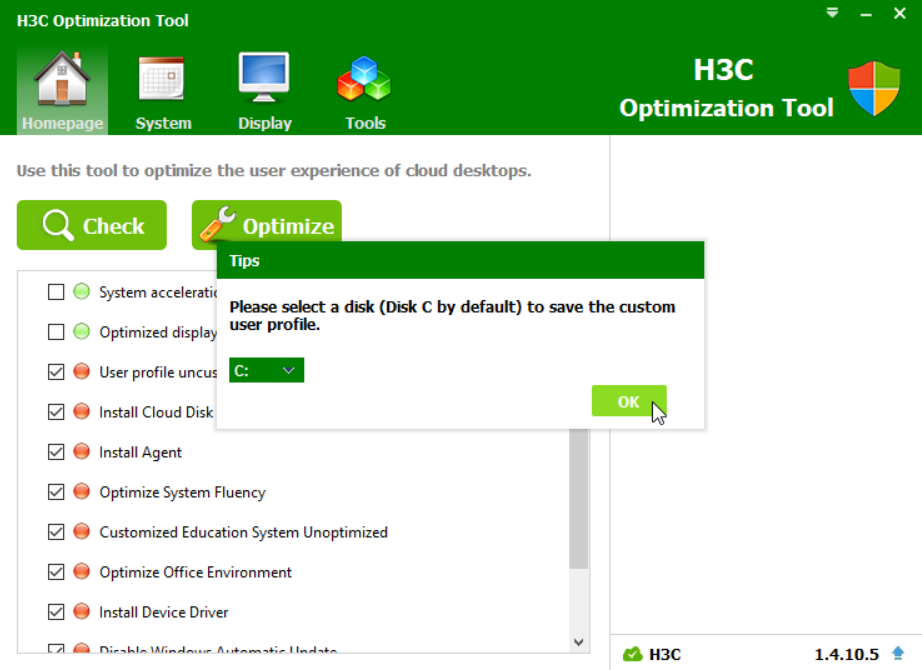Click the "Please select a disk" message text
Viewport: 922px width, 670px height.
pyautogui.click(x=452, y=315)
